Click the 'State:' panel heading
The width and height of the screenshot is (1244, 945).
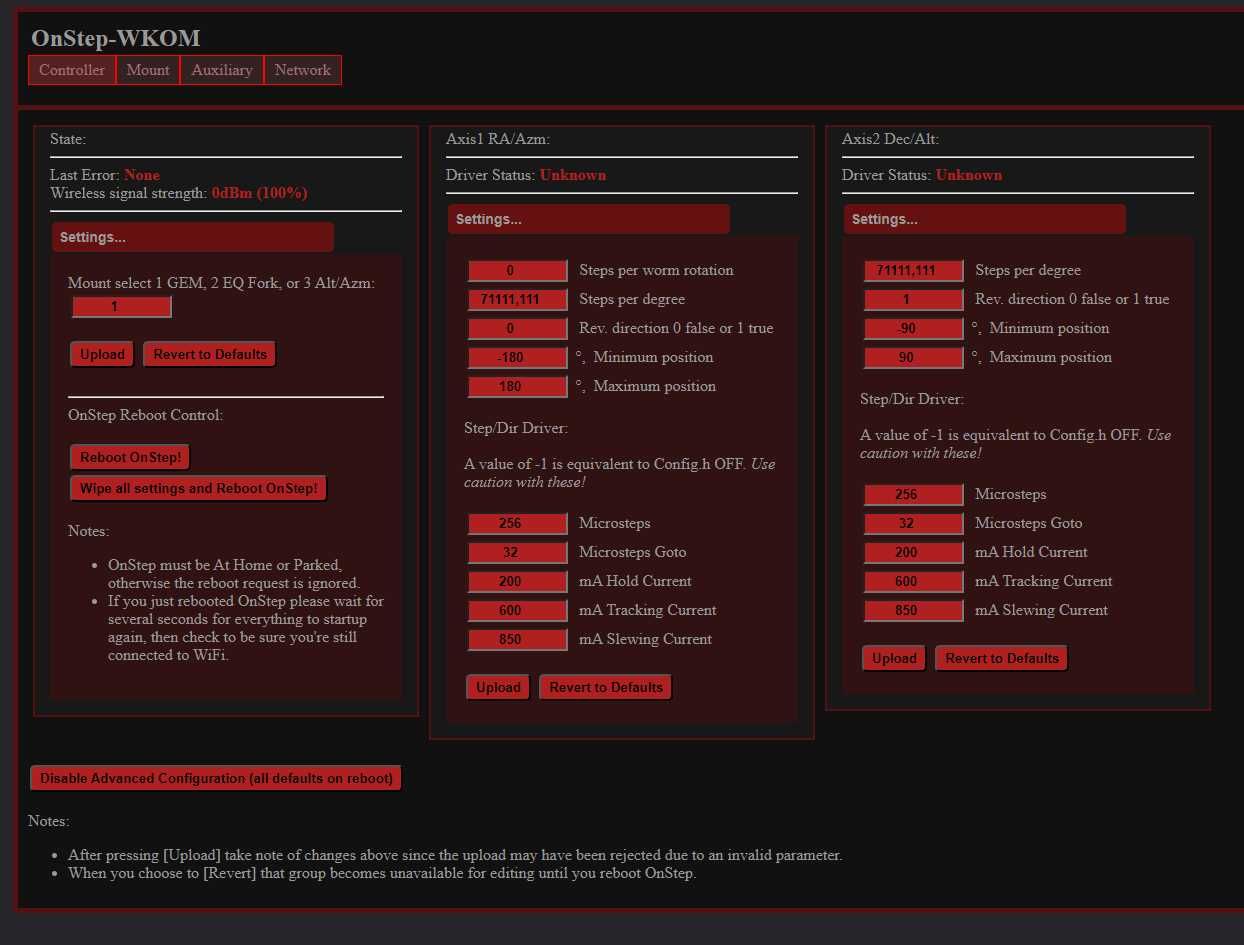tap(68, 139)
